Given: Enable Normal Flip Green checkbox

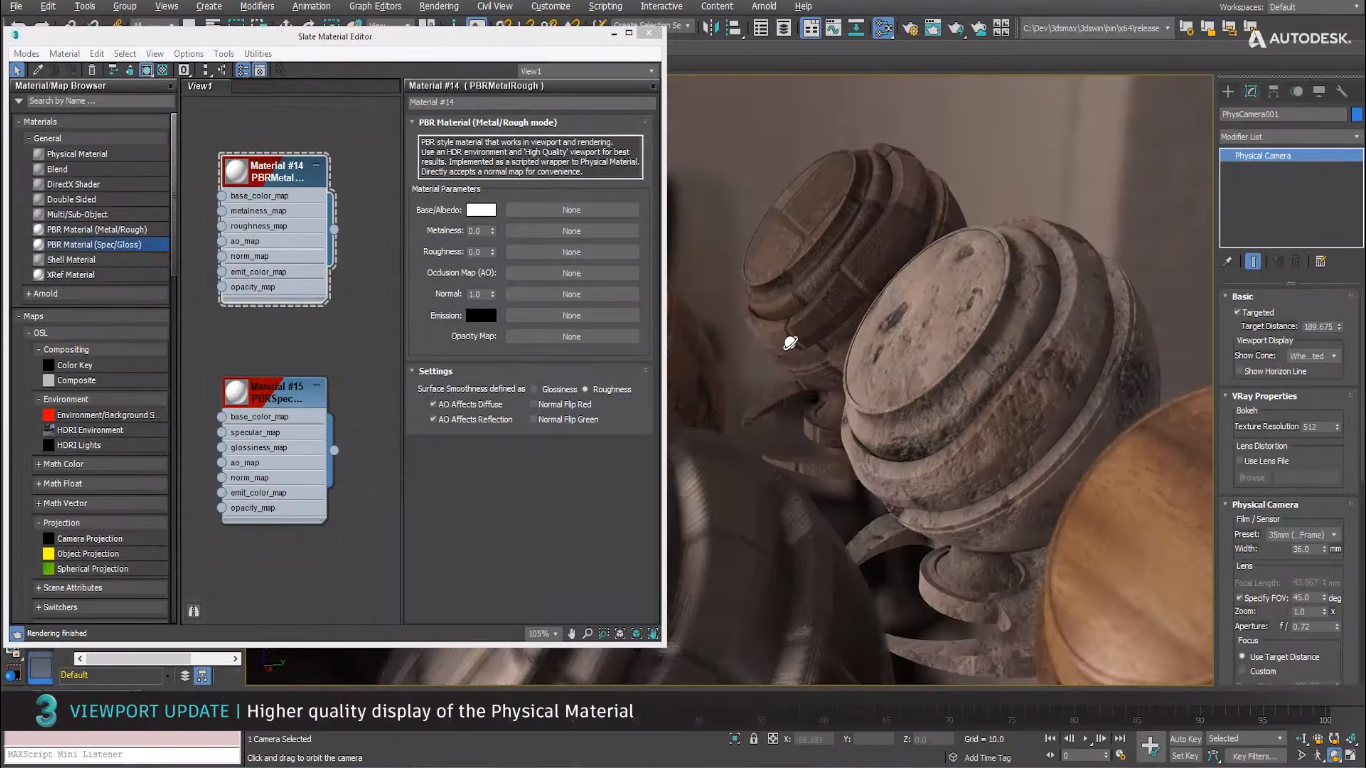Looking at the screenshot, I should (x=533, y=419).
